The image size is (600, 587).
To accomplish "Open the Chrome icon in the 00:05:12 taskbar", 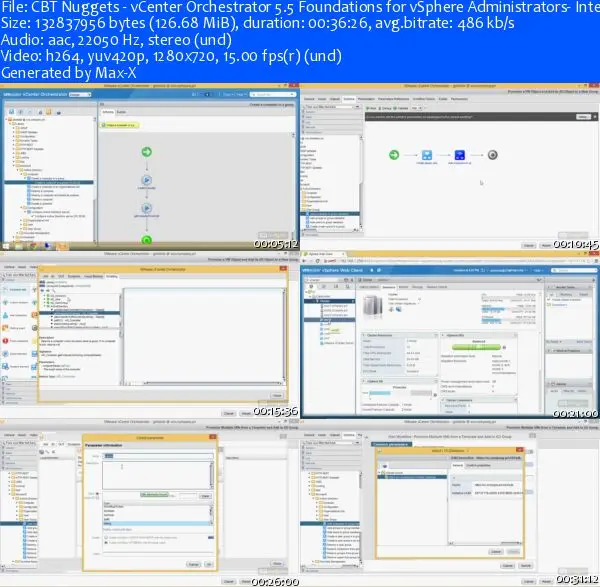I will pyautogui.click(x=34, y=246).
